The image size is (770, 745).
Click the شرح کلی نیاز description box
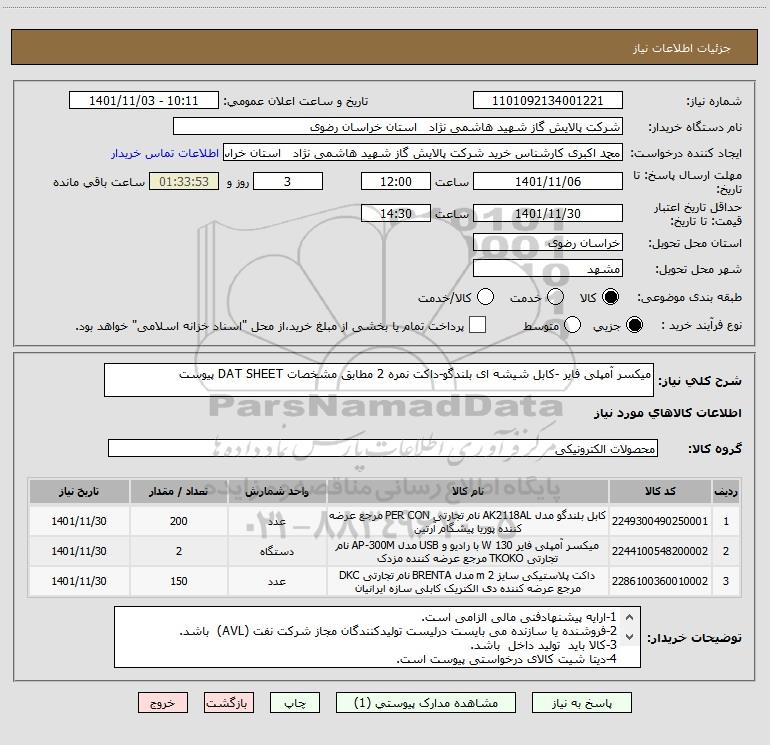[379, 380]
